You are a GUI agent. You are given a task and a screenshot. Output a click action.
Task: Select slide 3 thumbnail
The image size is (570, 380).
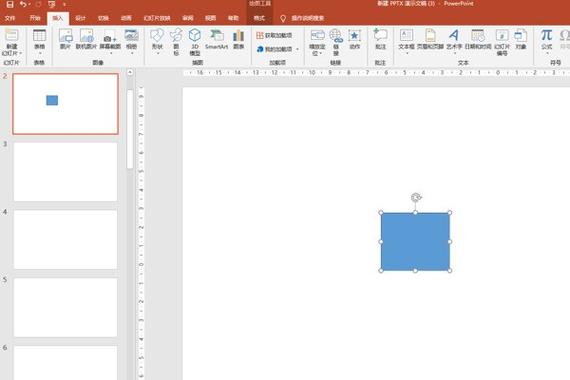point(65,172)
